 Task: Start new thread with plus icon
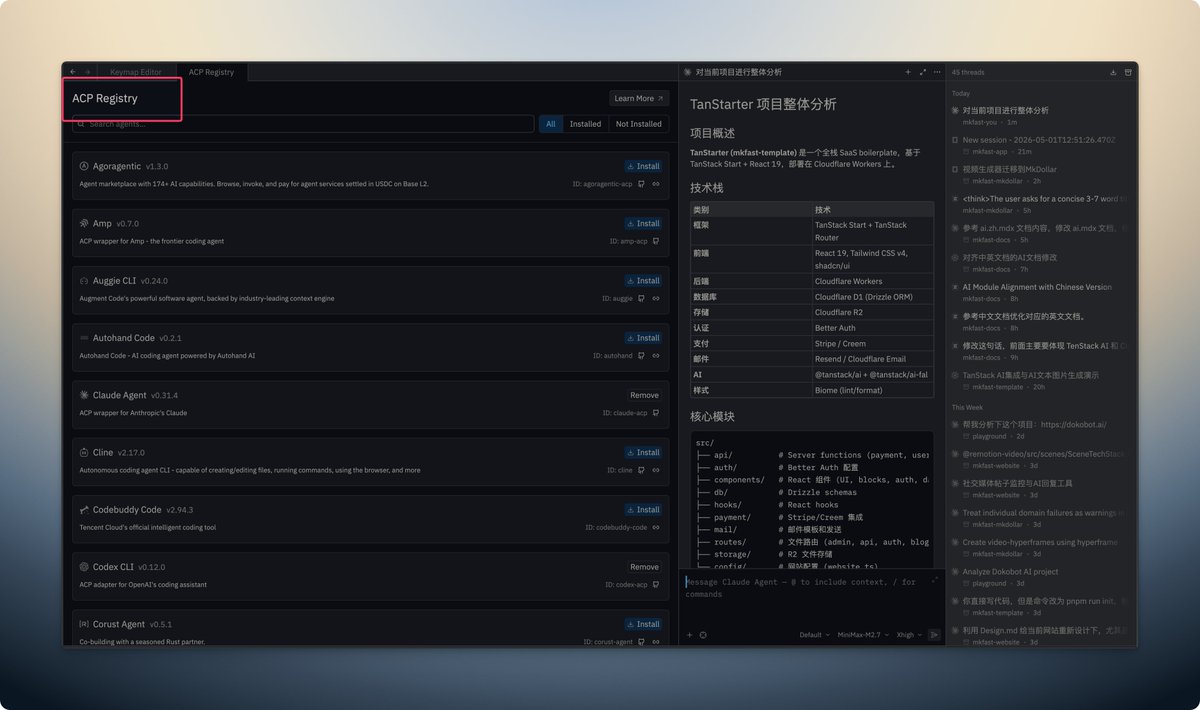tap(908, 72)
